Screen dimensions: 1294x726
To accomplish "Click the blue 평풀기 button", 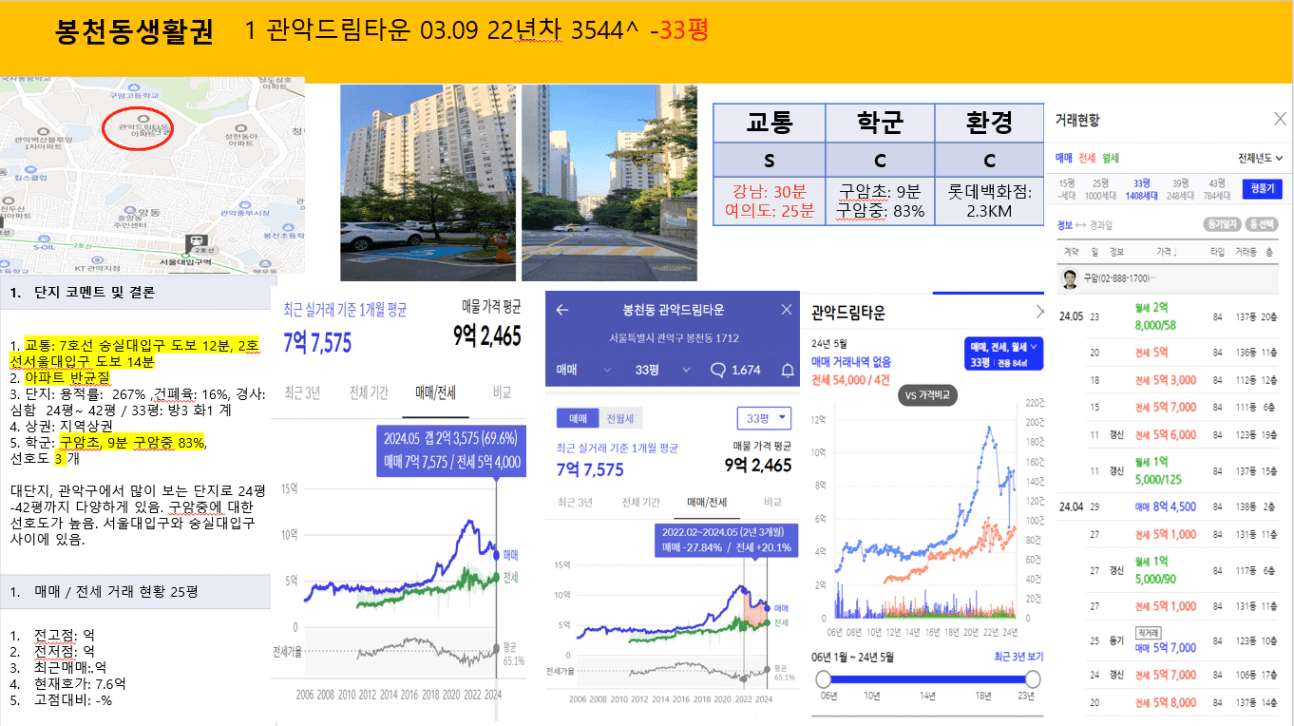I will click(x=1261, y=189).
